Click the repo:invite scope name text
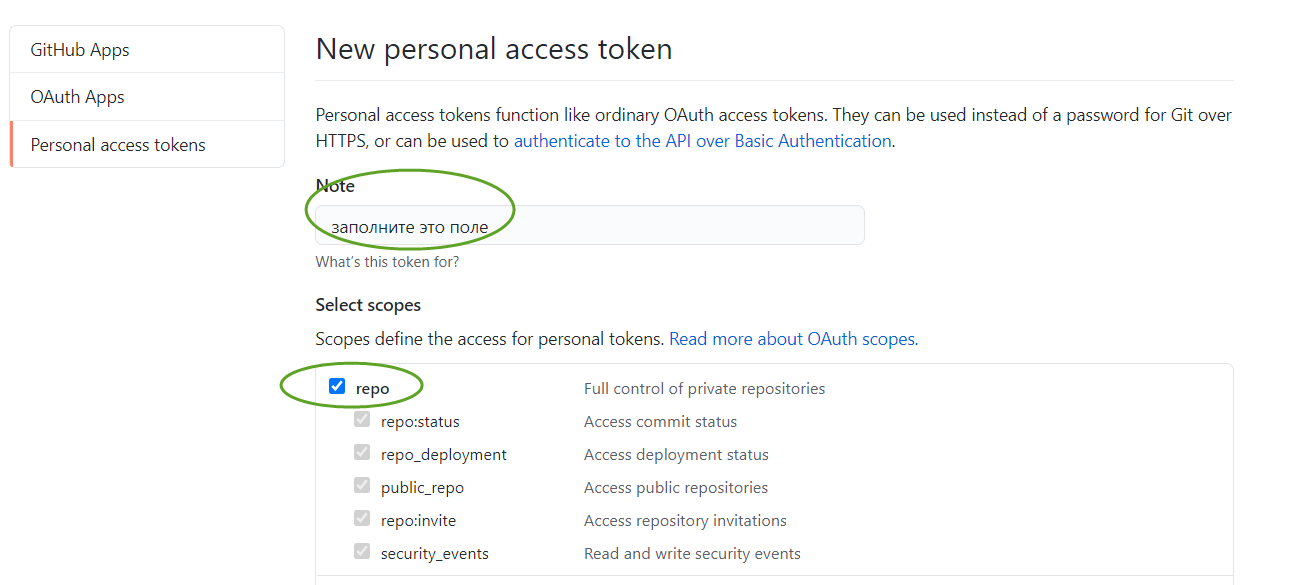Viewport: 1308px width, 585px height. pyautogui.click(x=418, y=521)
